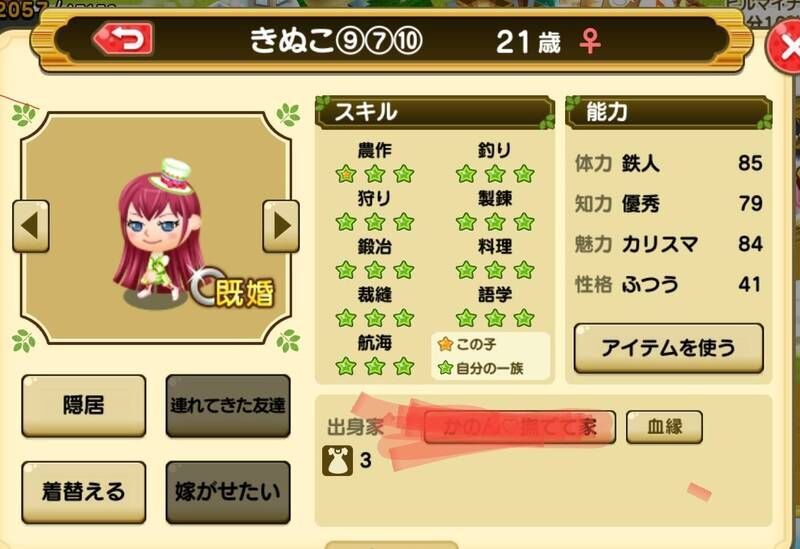This screenshot has width=800, height=549.
Task: Click the first green star under 釣り
Action: pos(466,174)
